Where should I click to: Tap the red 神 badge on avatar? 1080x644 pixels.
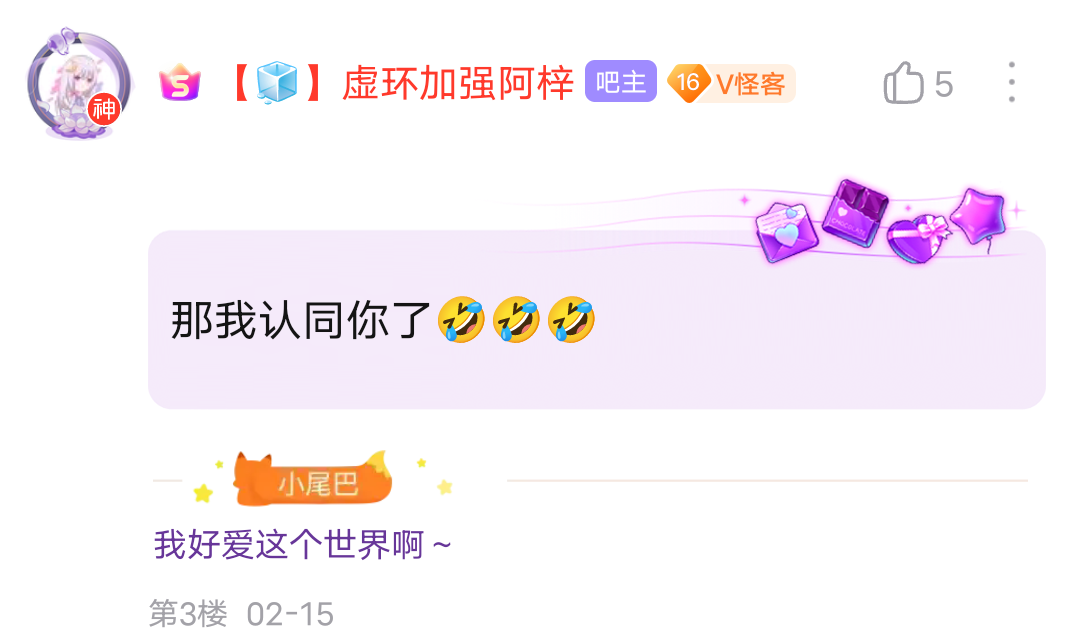(x=104, y=109)
